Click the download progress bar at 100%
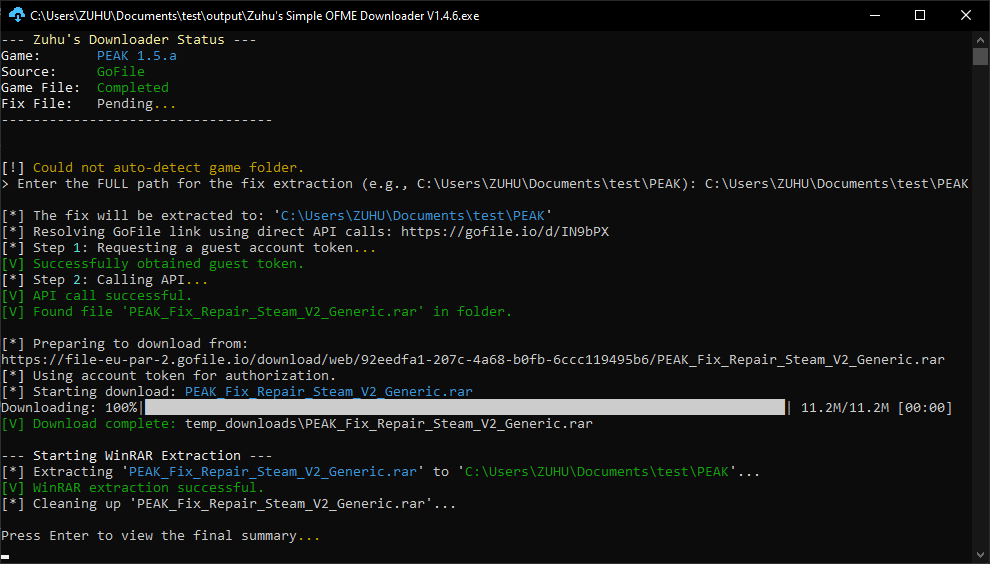Screen dimensions: 990x564 pyautogui.click(x=465, y=407)
